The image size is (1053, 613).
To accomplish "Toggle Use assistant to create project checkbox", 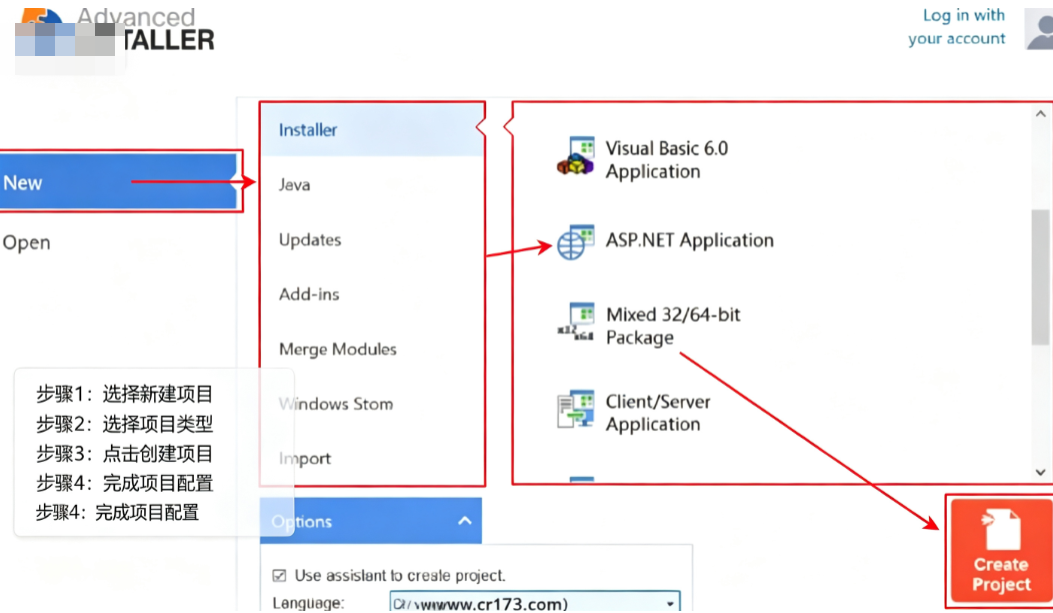I will click(x=279, y=575).
